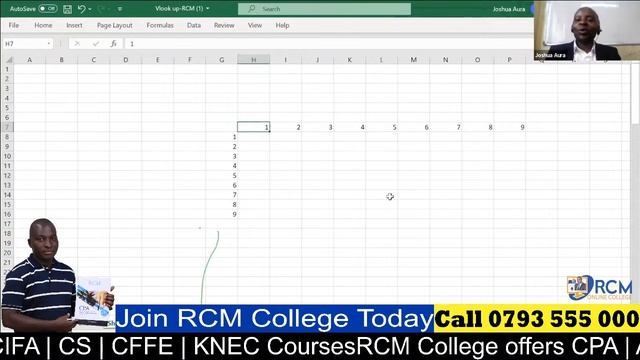Open Customize Quick Access Toolbar dropdown
The image size is (640, 360).
tap(120, 9)
